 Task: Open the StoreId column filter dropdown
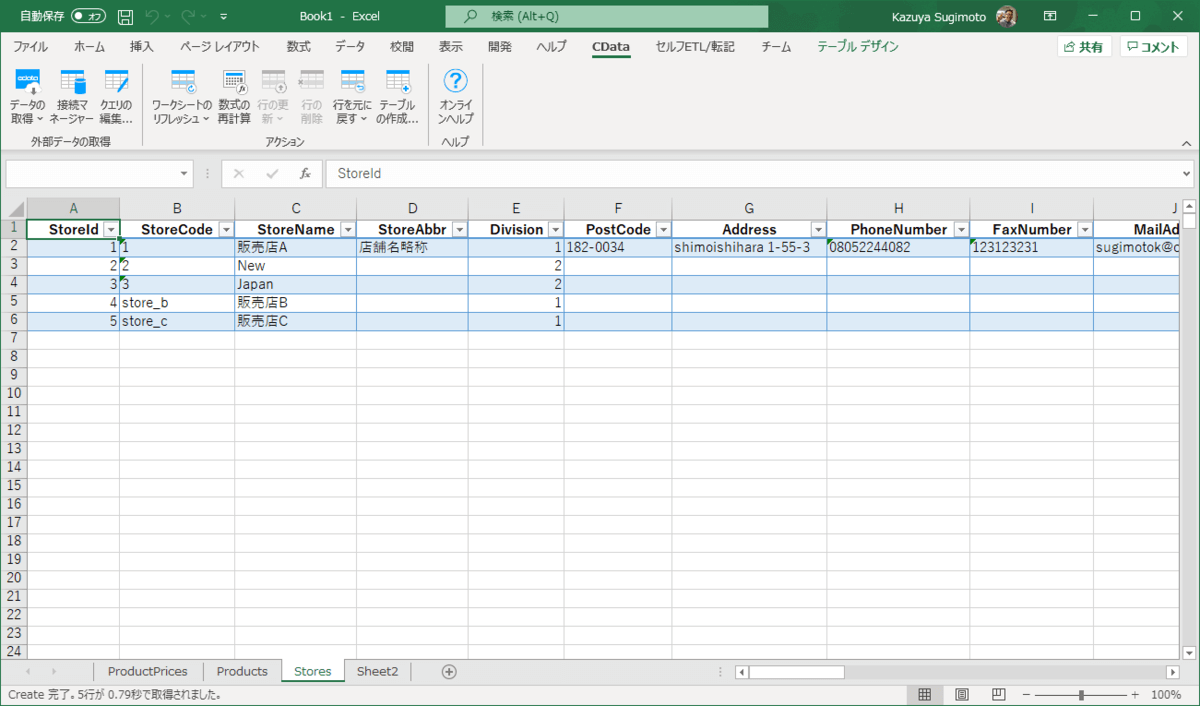[111, 230]
